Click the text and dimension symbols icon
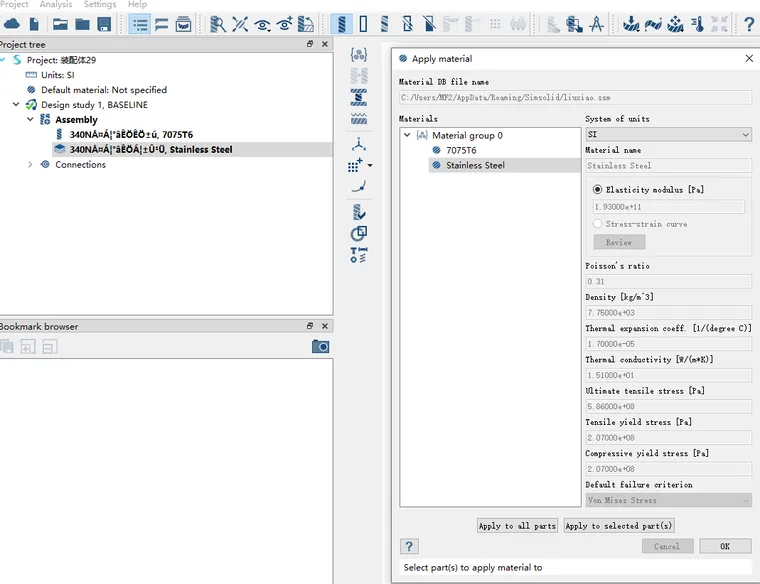Image resolution: width=760 pixels, height=584 pixels. 359,255
